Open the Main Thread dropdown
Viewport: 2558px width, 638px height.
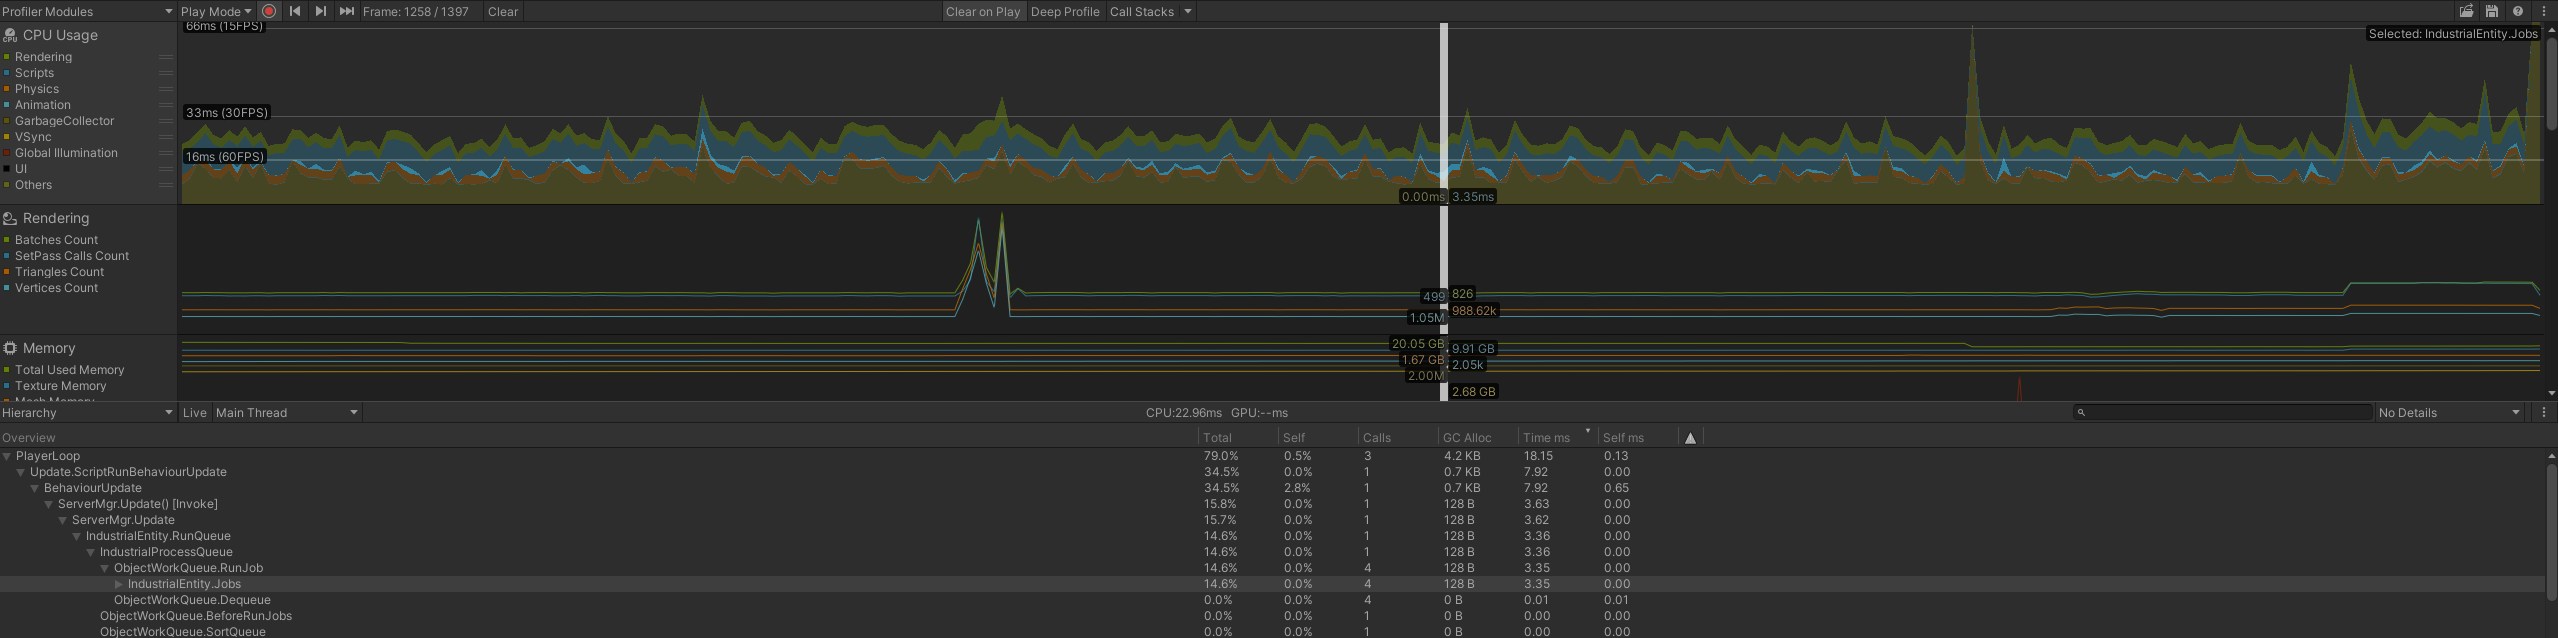[286, 412]
